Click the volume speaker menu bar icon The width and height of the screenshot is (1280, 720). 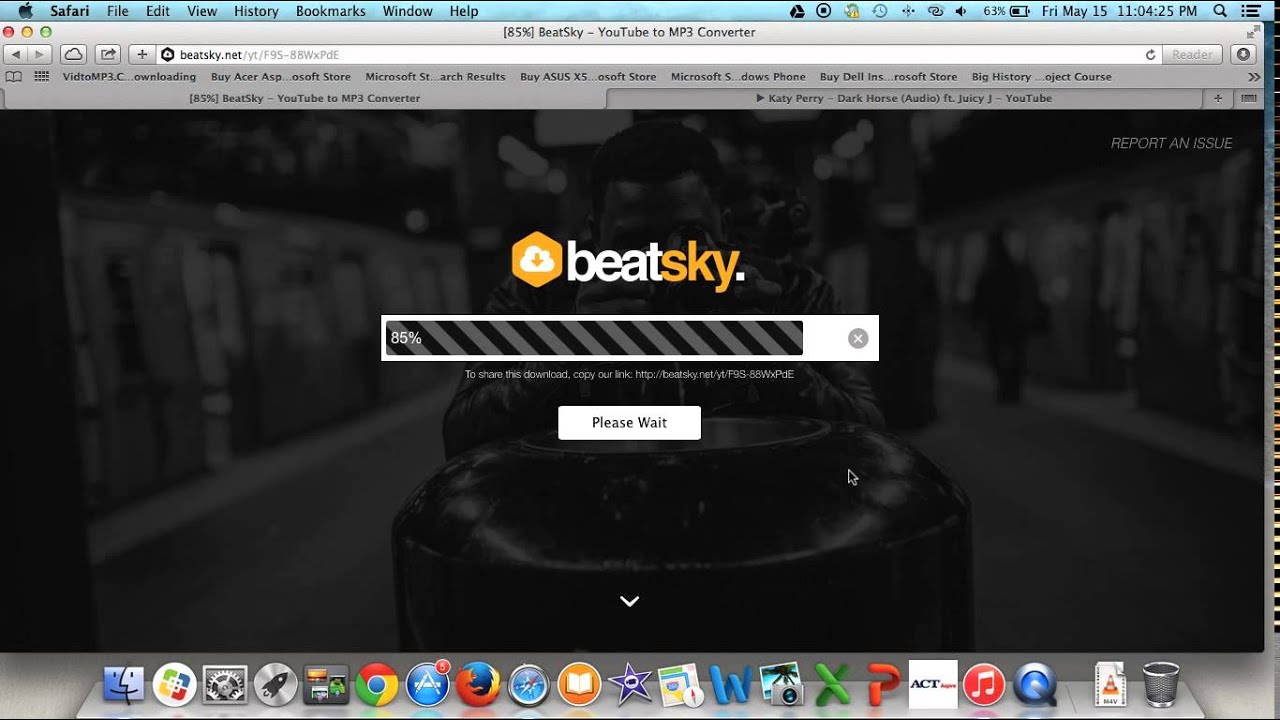click(x=961, y=11)
